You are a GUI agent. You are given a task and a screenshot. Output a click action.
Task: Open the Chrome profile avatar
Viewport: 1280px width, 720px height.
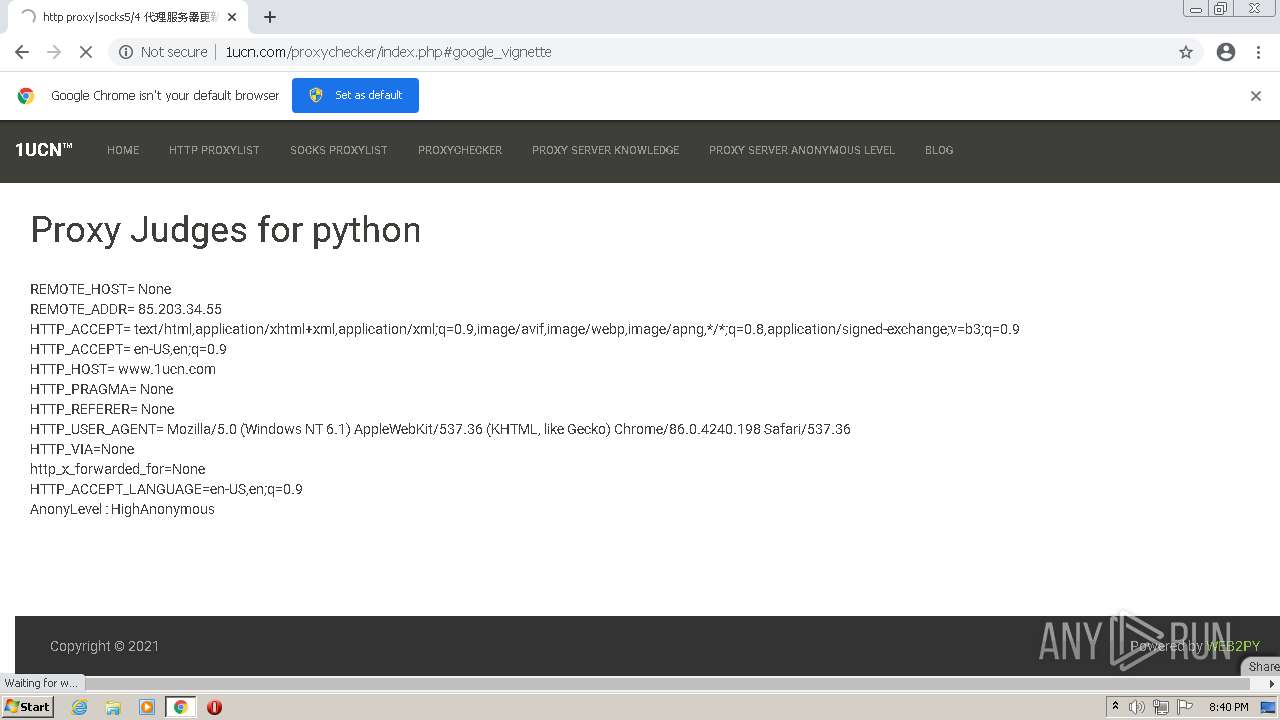[x=1226, y=52]
